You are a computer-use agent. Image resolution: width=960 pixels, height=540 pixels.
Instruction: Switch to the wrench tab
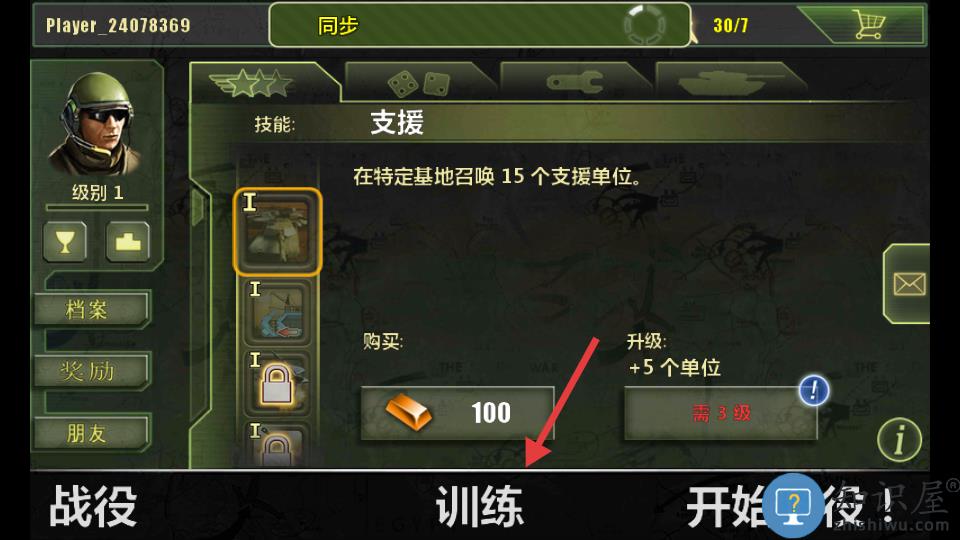[x=574, y=83]
